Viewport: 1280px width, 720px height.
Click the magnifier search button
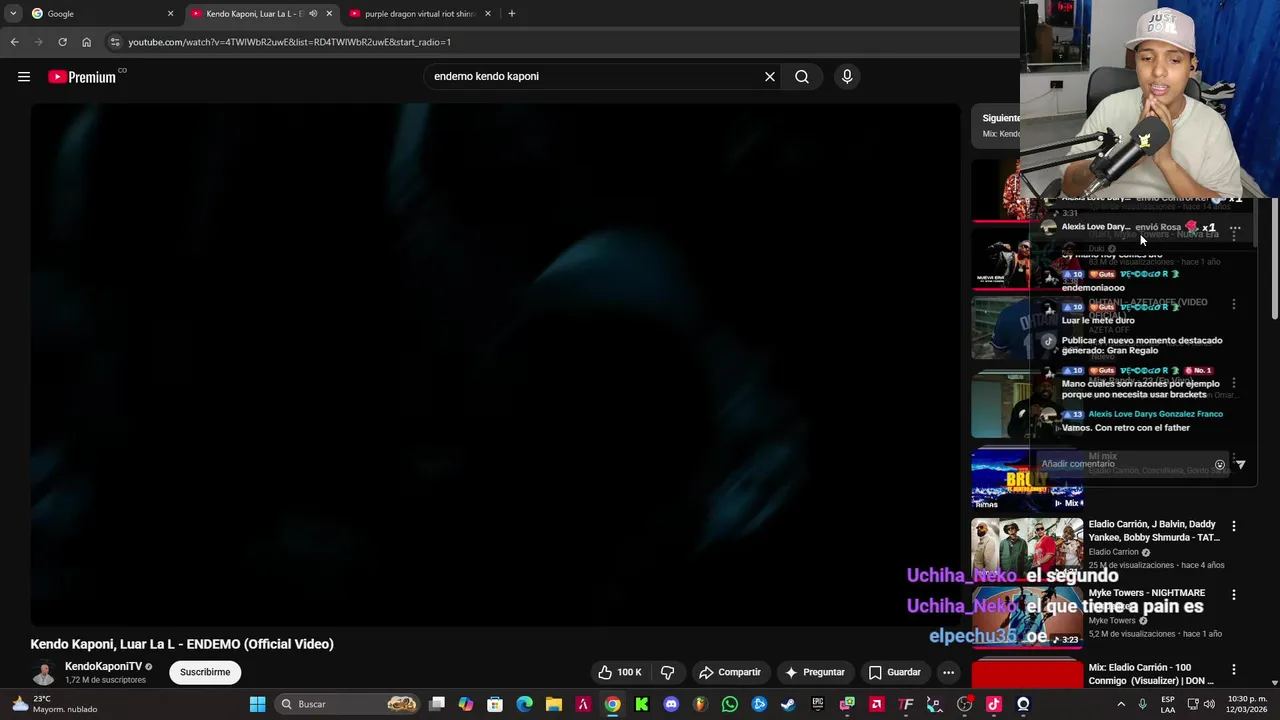point(802,77)
